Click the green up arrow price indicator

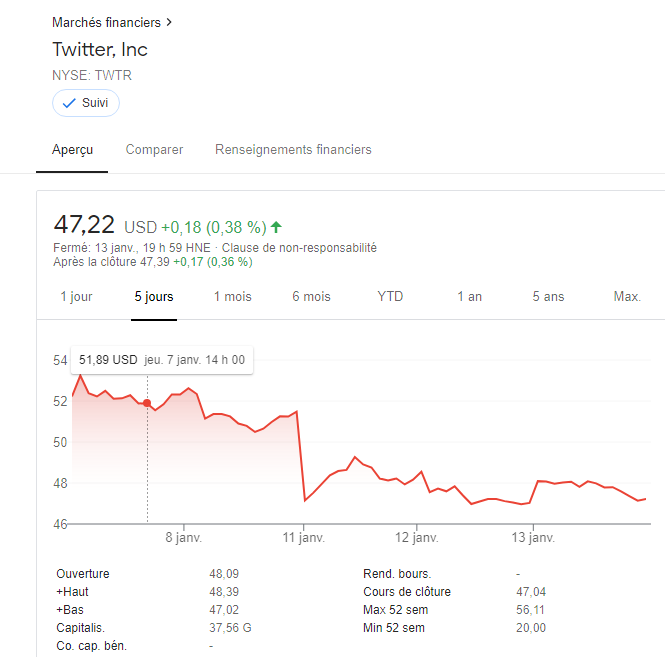tap(276, 227)
